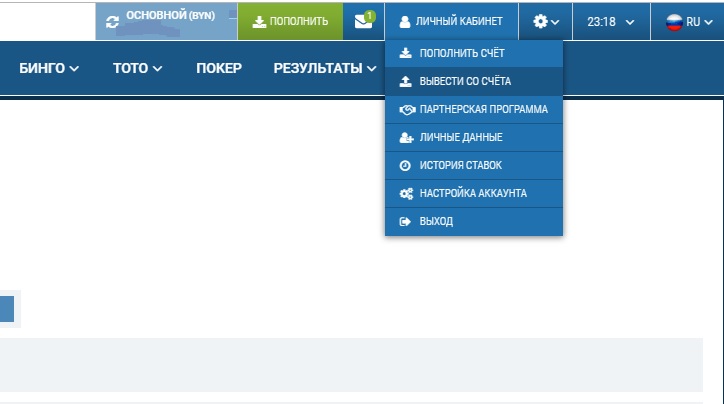724x404 pixels.
Task: Select Личные данные from menu
Action: tap(460, 137)
